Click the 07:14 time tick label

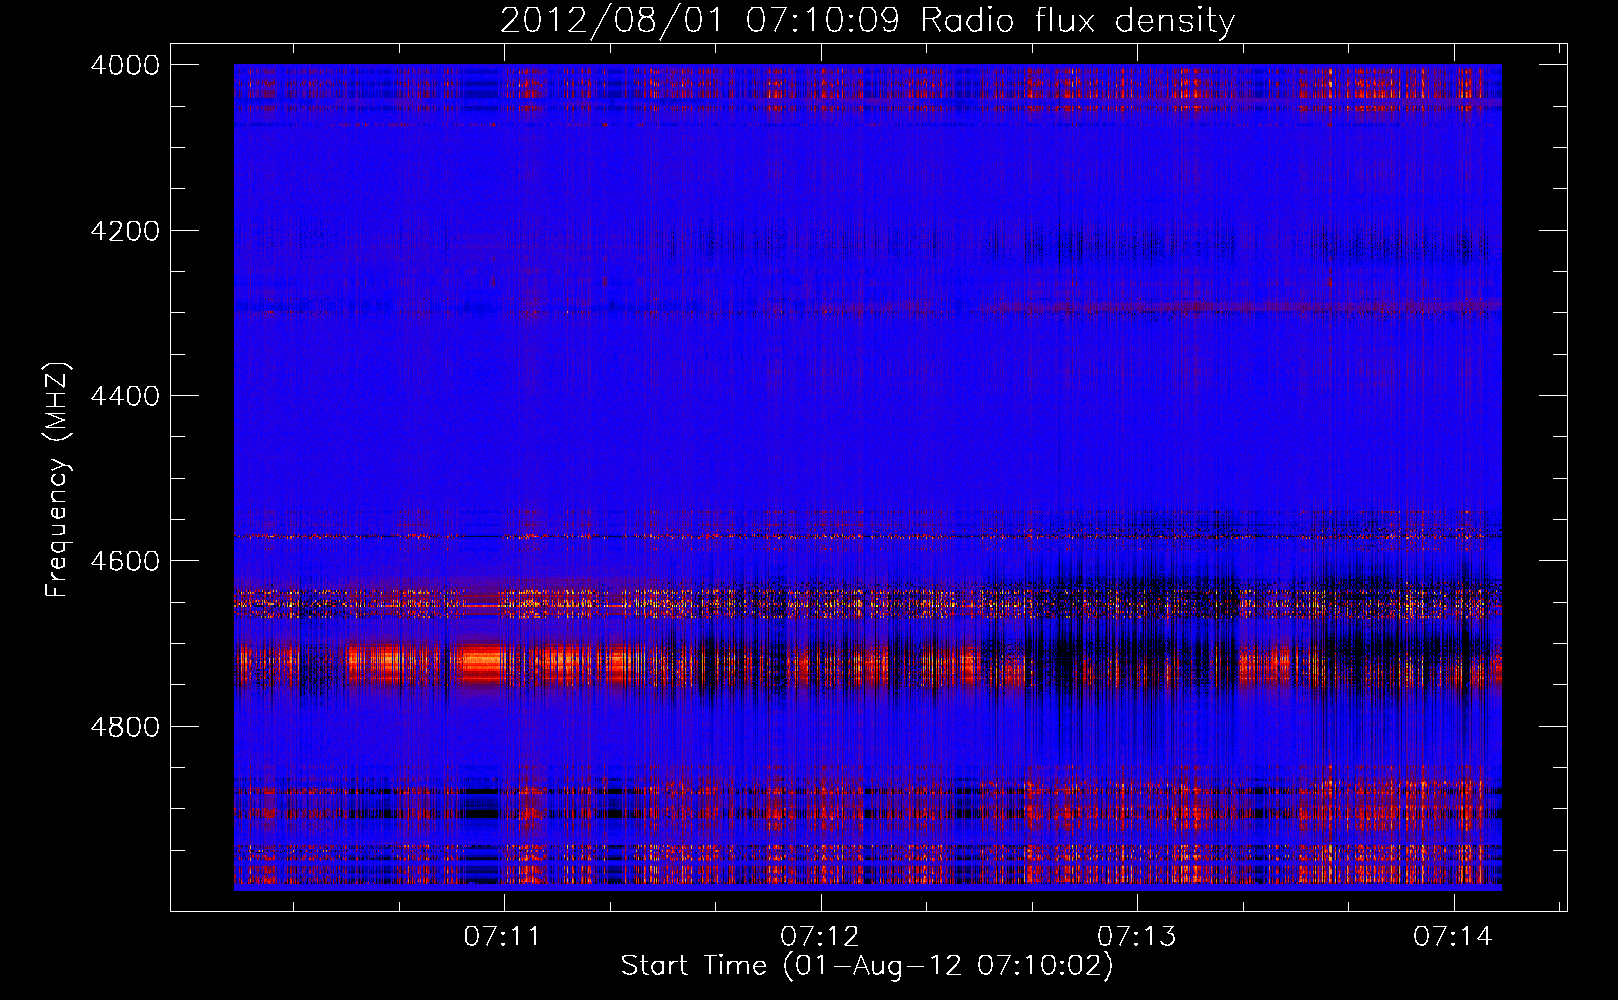coord(1453,937)
